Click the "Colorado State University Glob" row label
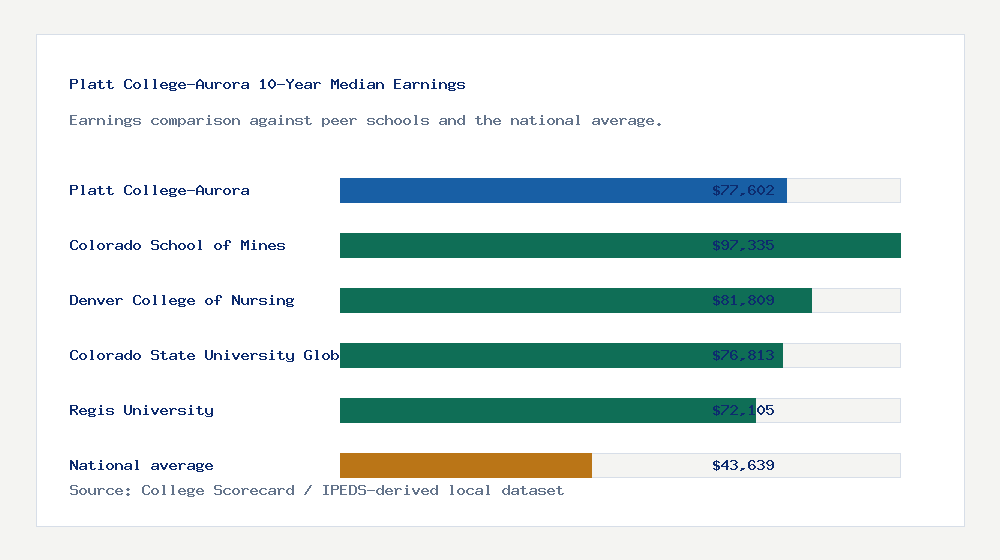This screenshot has width=1000, height=560. click(204, 355)
